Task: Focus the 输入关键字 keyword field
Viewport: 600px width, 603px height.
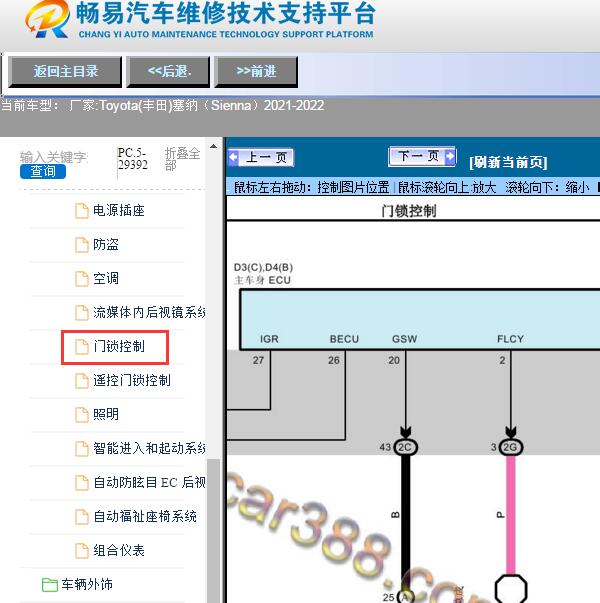Action: point(54,157)
